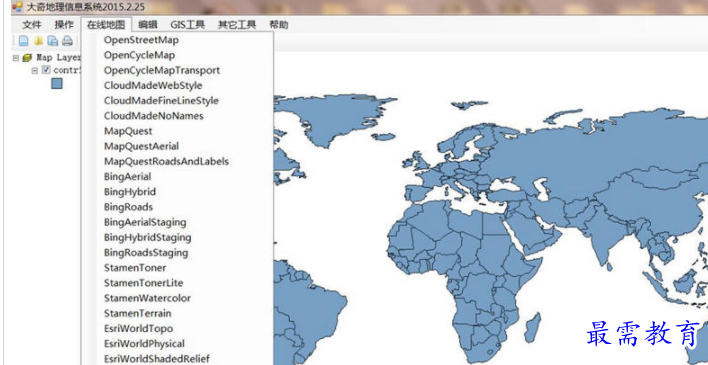Click the yellow Open file toolbar icon
The height and width of the screenshot is (365, 708).
click(x=38, y=41)
